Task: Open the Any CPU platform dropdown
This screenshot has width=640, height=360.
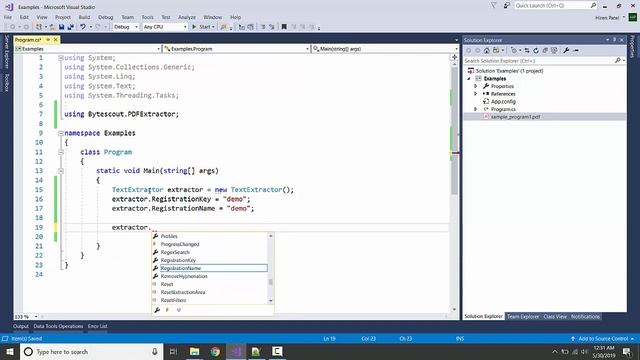Action: click(164, 27)
